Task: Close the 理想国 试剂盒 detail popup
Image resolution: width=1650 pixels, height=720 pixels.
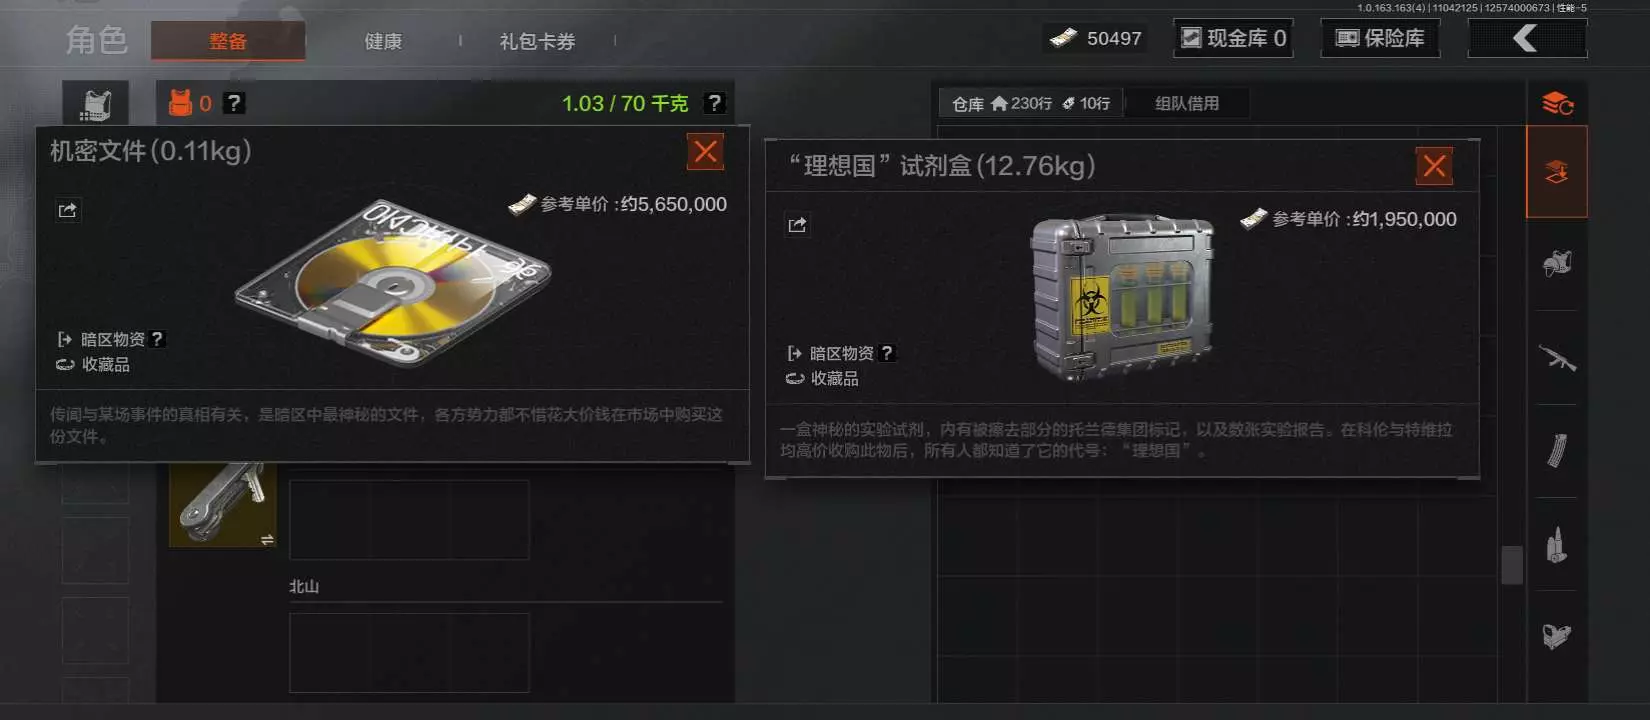Action: coord(1435,166)
